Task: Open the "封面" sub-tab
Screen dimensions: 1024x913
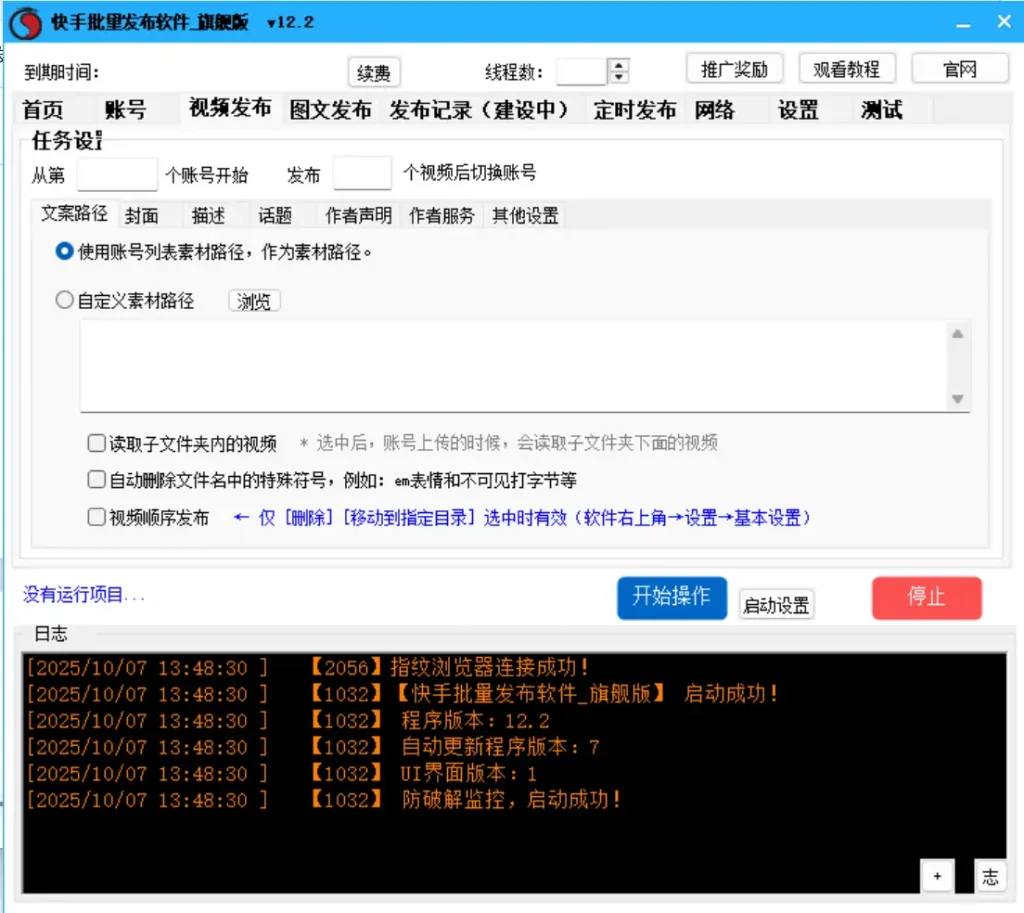Action: [142, 215]
